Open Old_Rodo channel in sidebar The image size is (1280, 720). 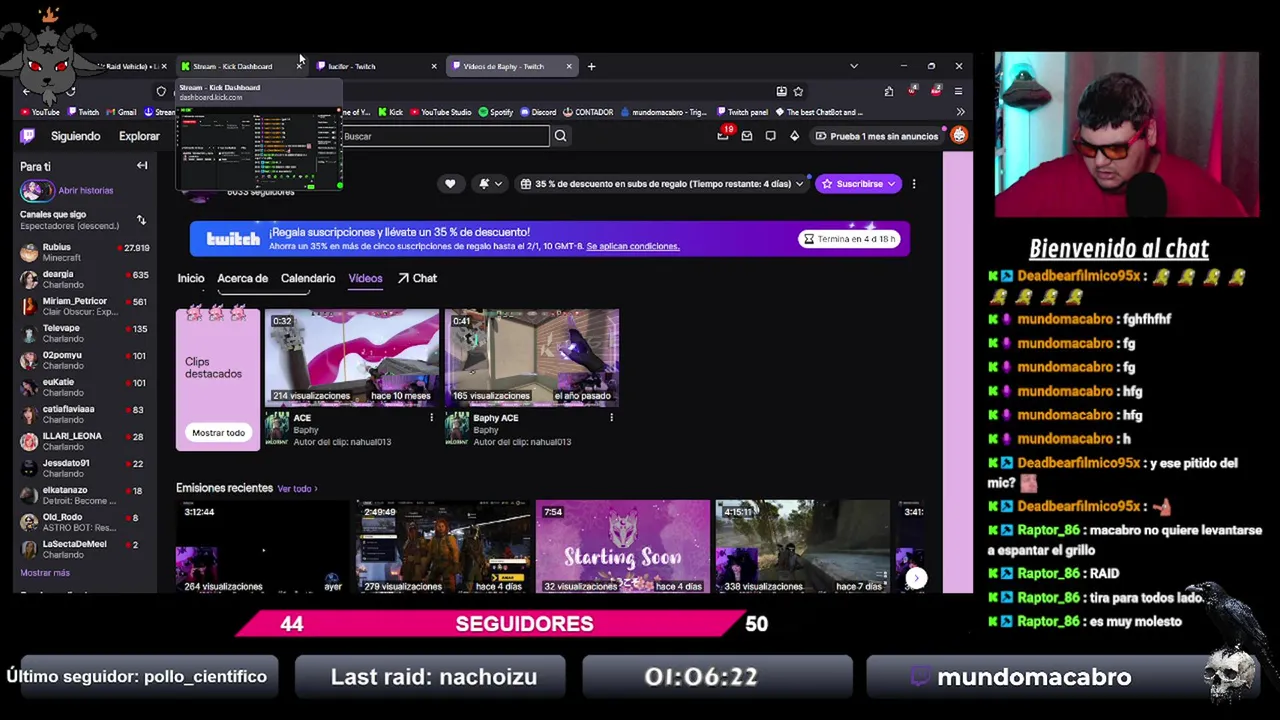point(84,522)
